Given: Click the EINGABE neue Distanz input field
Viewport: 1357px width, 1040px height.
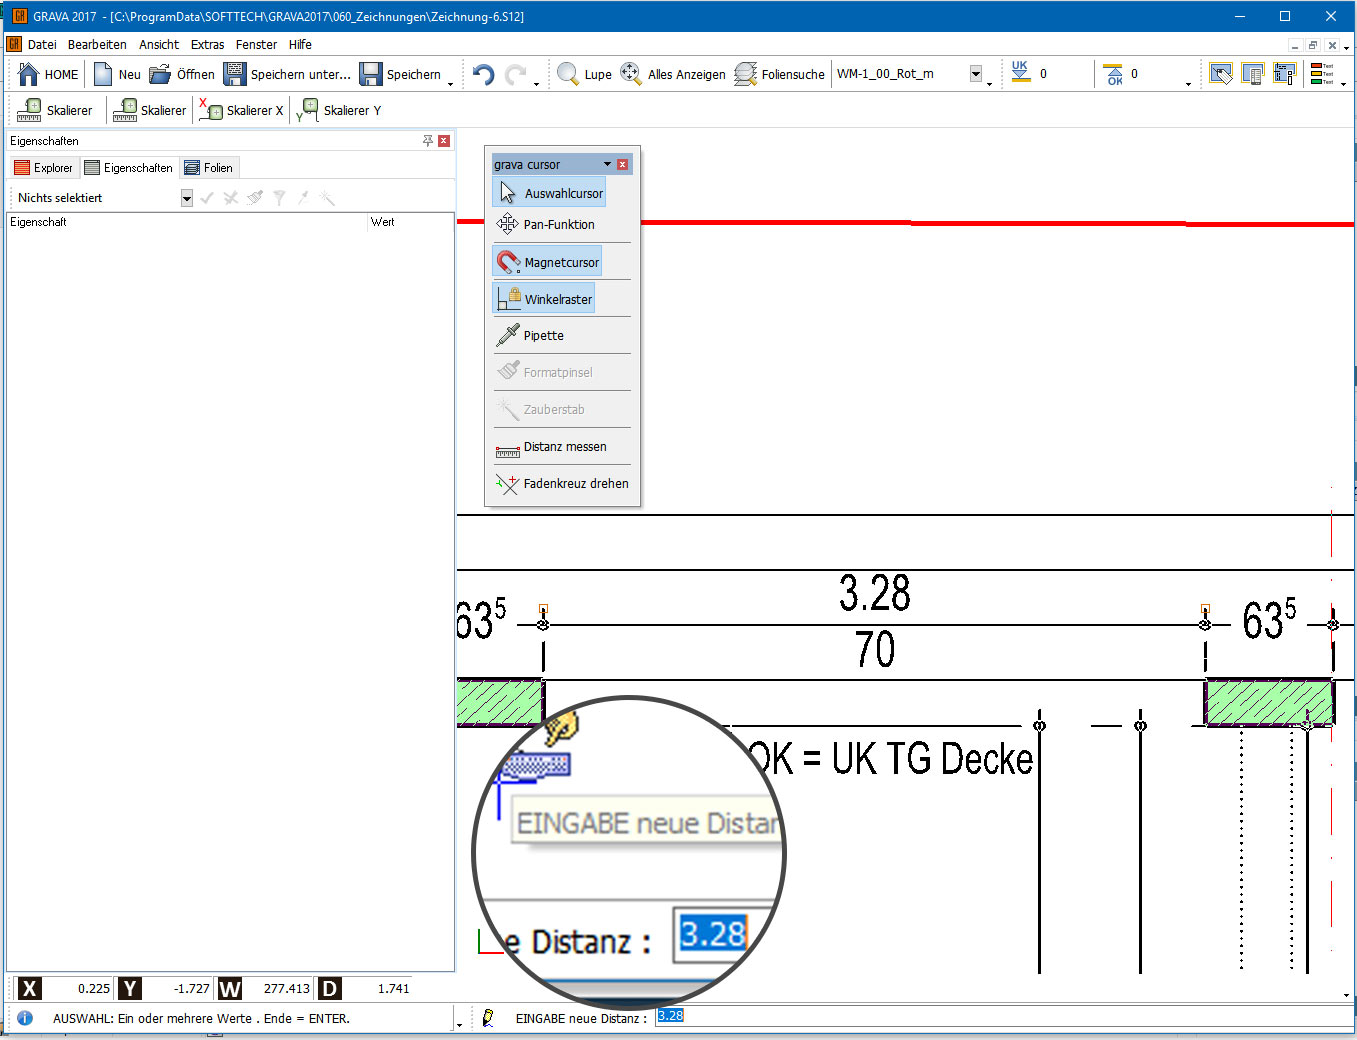Looking at the screenshot, I should (1003, 1016).
